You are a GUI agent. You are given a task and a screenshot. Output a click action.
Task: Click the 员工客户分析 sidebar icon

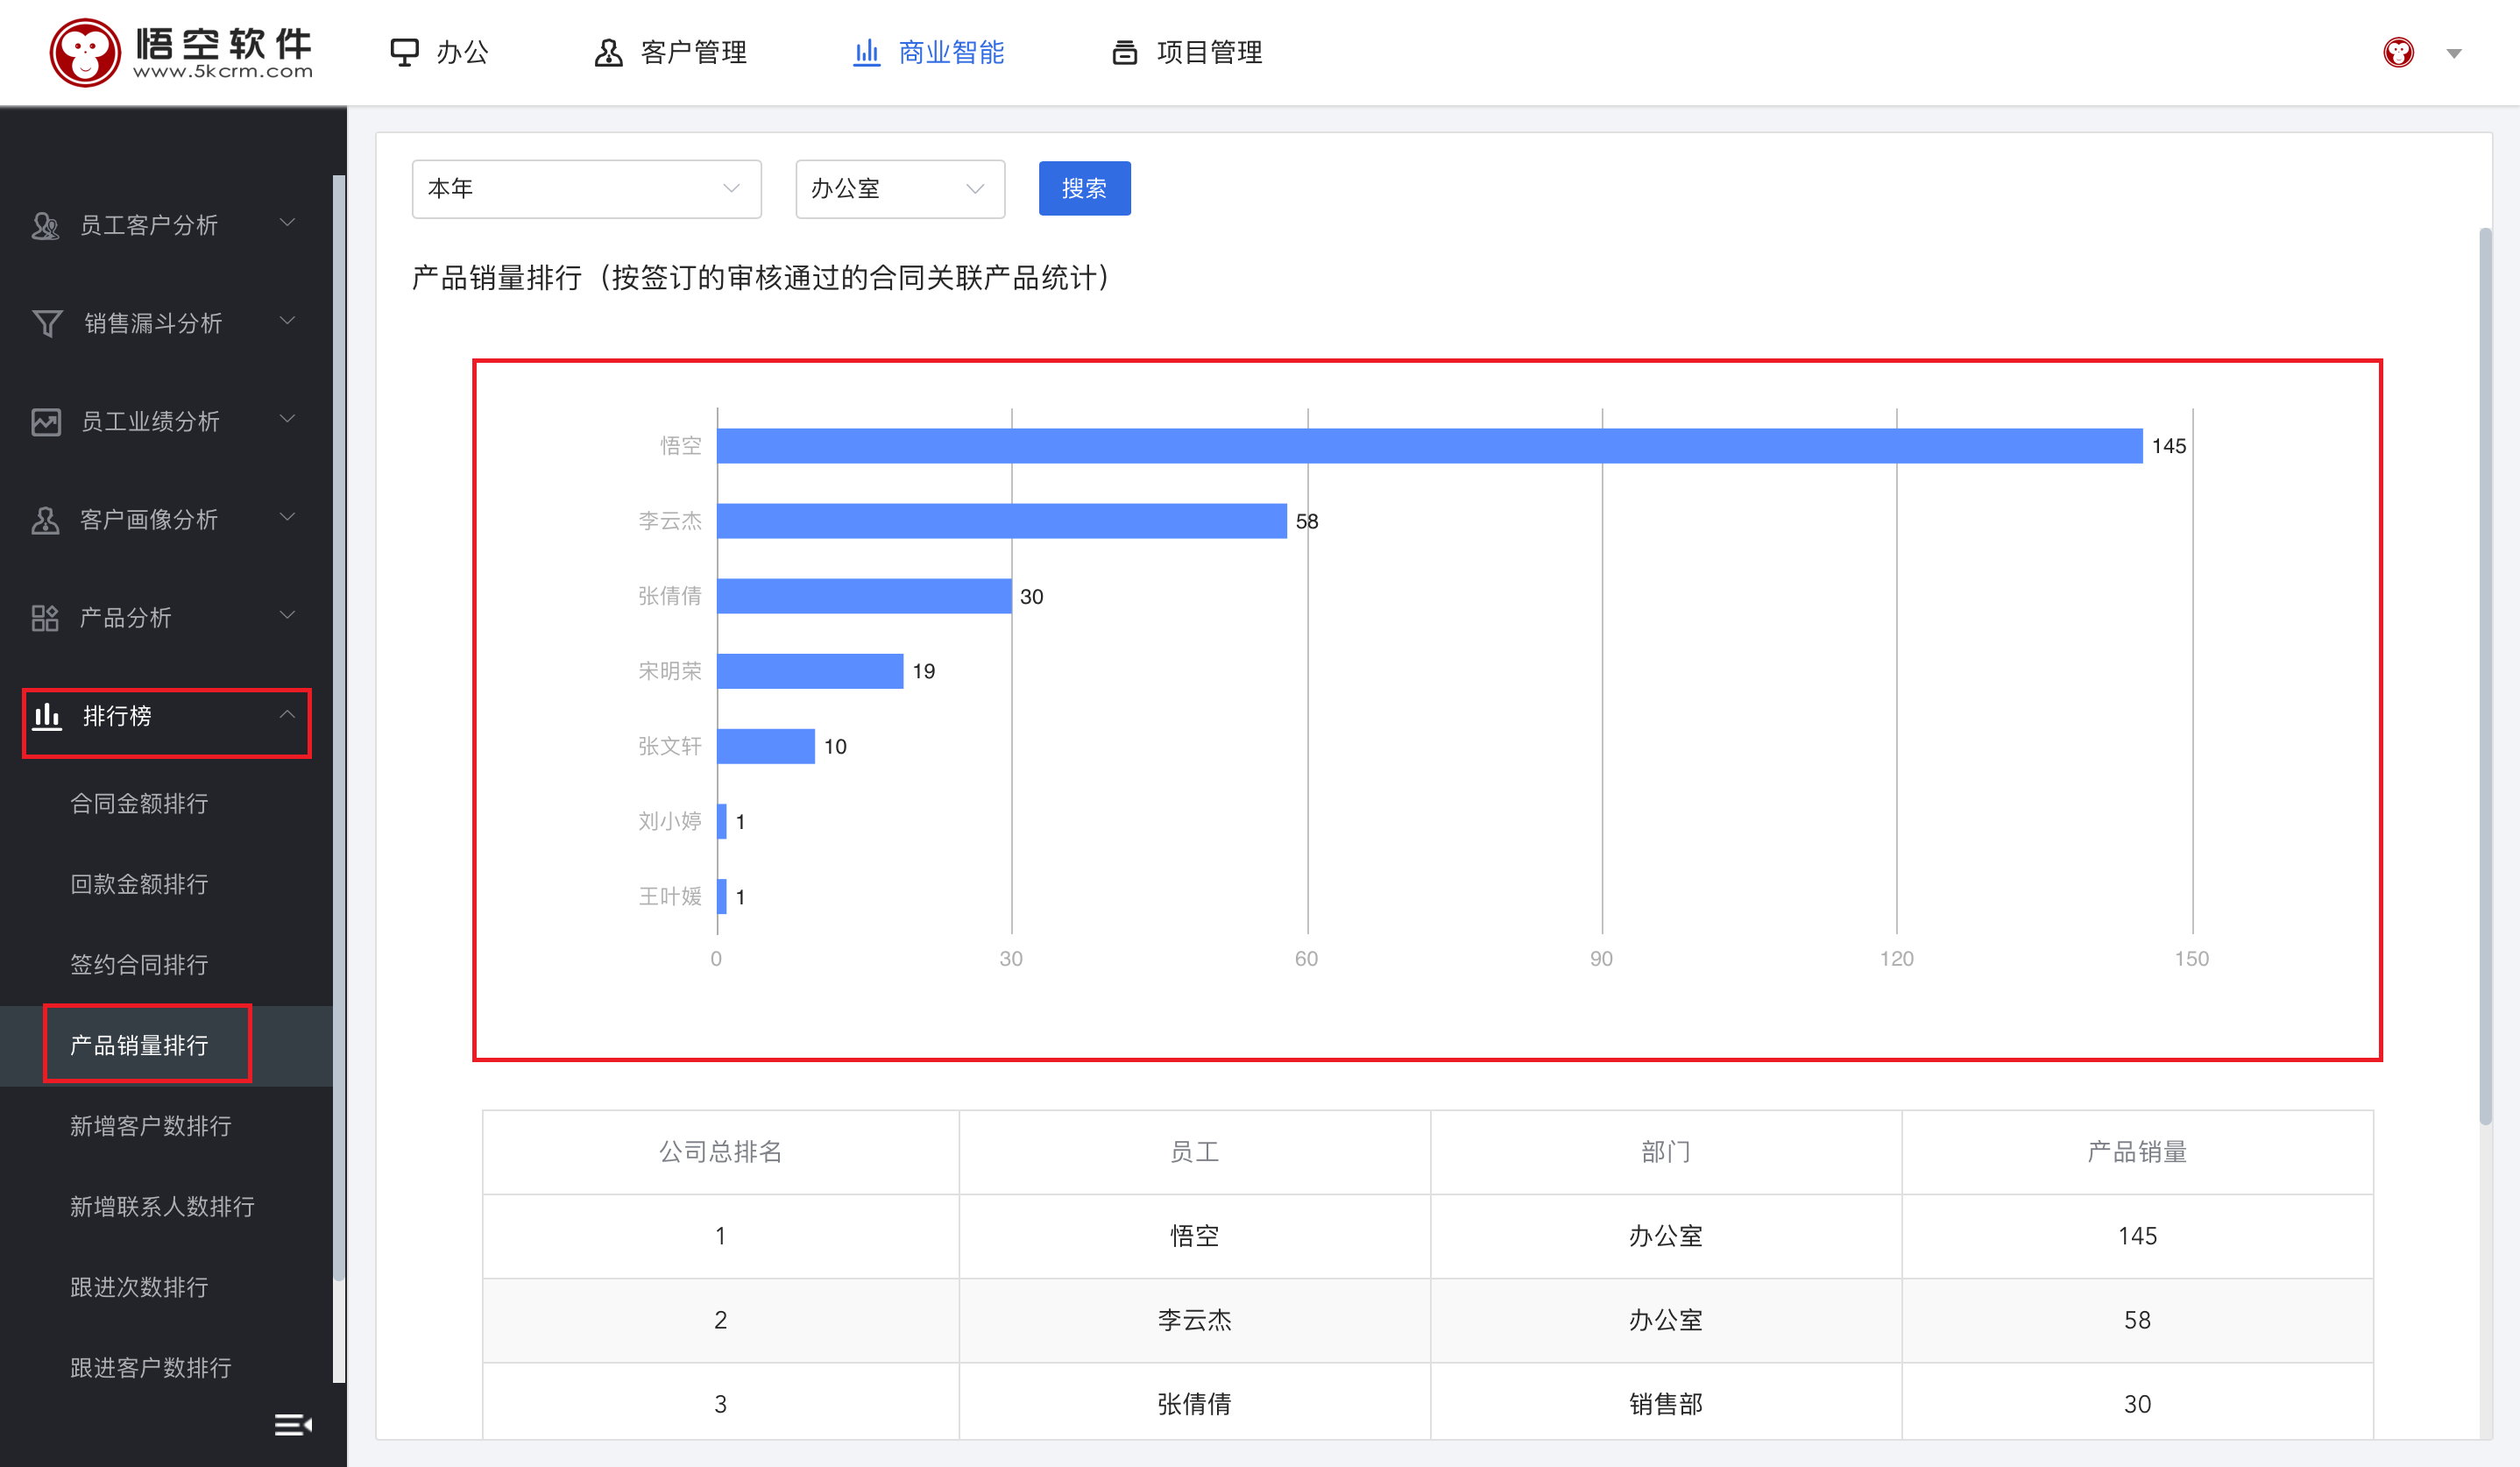pos(45,225)
